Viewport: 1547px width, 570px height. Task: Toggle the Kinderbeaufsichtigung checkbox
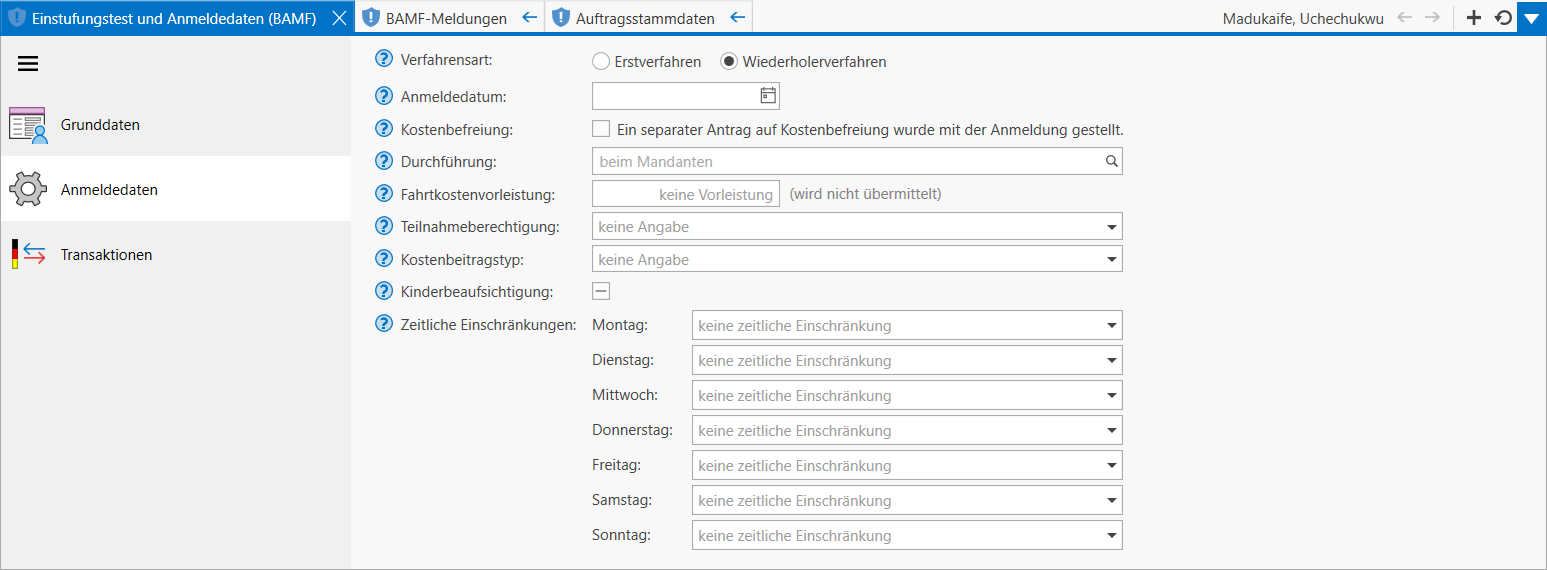601,291
